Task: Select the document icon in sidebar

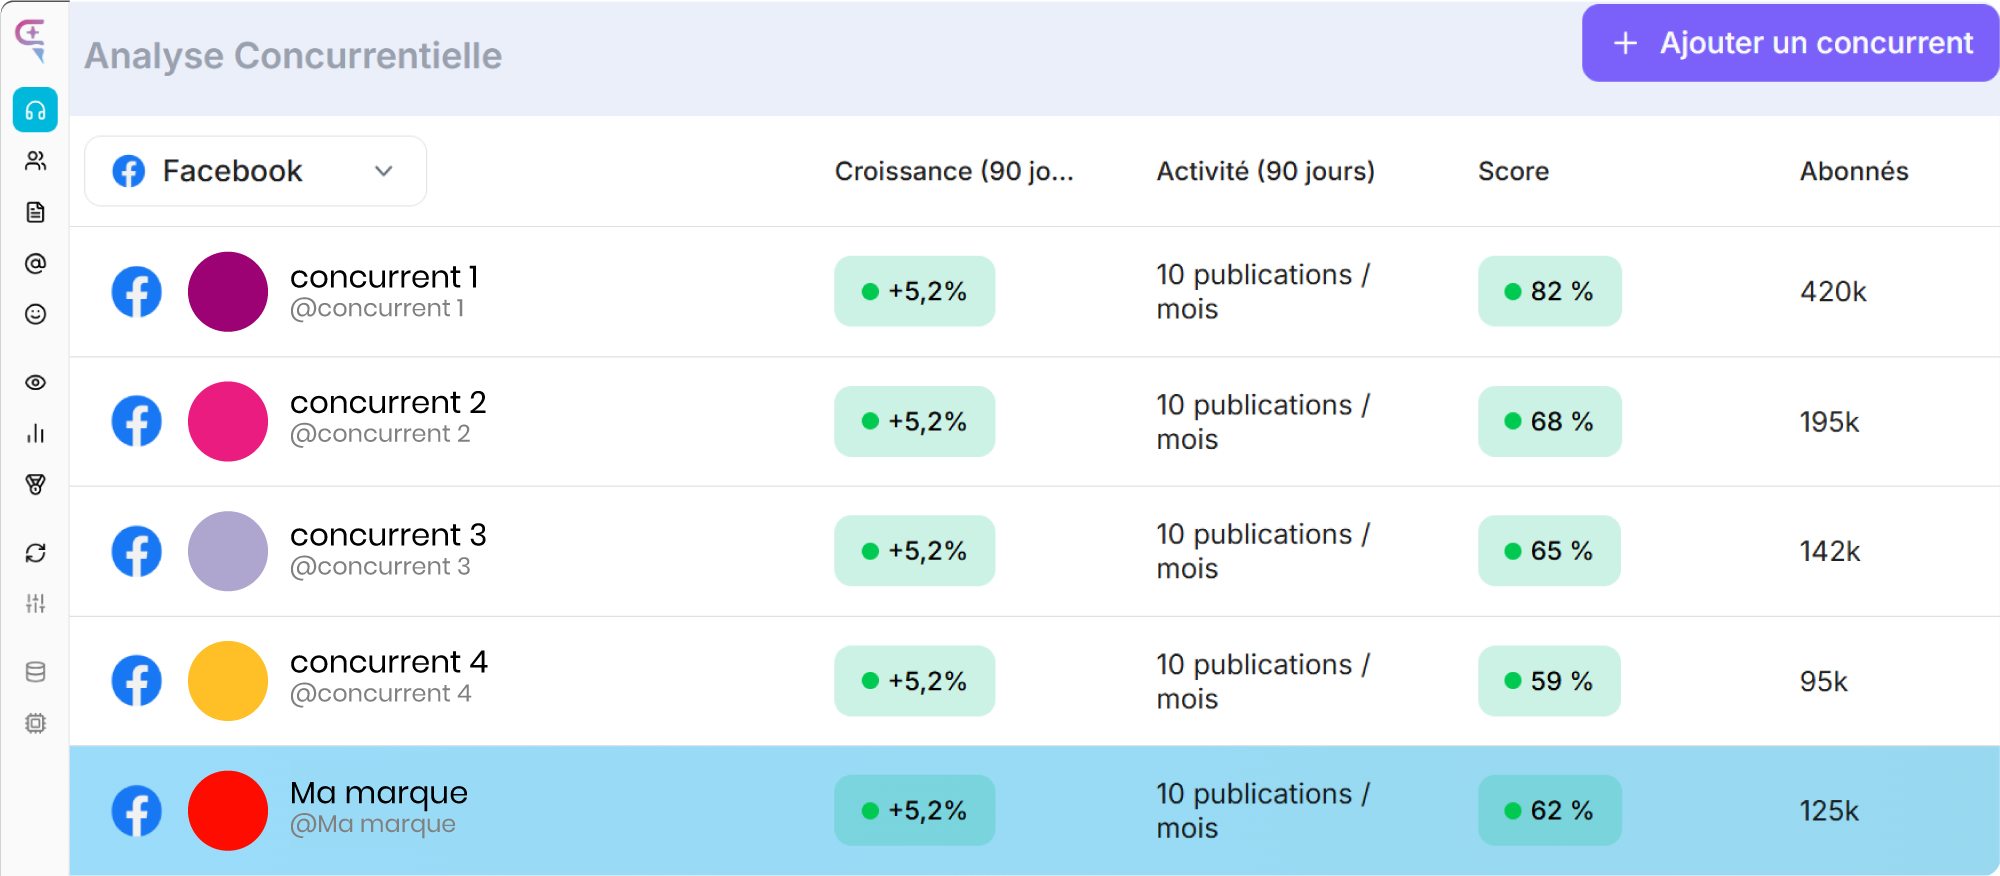Action: (35, 212)
